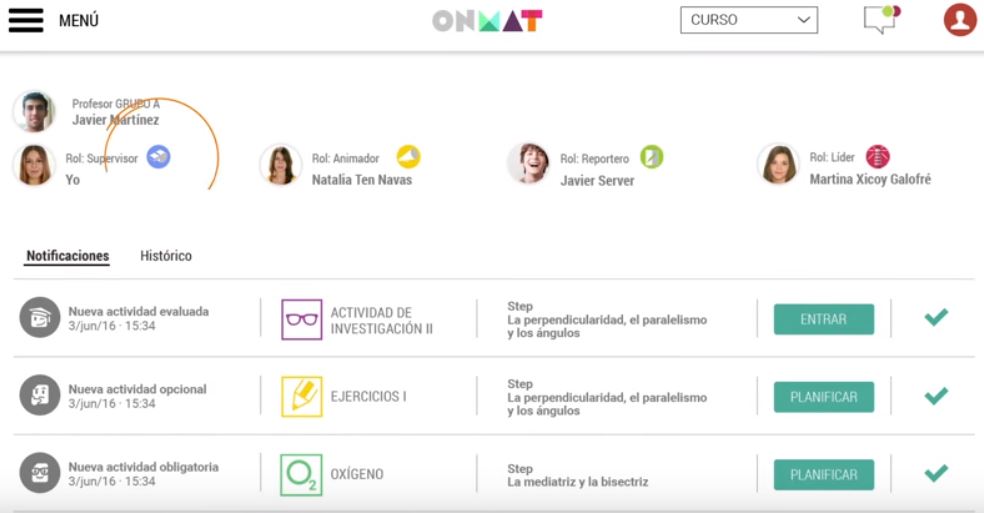Click PLANIFICAR for Ejercicios I
Screen dimensions: 984x513
[823, 397]
